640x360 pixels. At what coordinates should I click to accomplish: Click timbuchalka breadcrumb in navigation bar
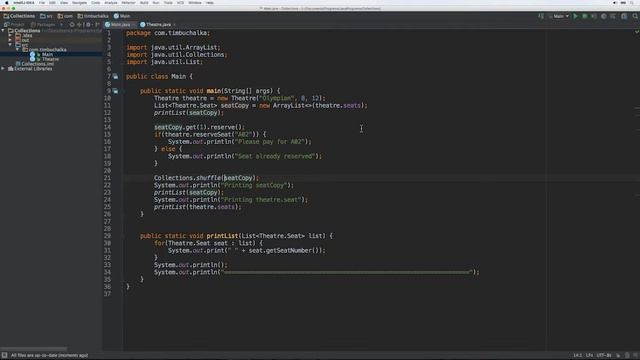tap(93, 16)
